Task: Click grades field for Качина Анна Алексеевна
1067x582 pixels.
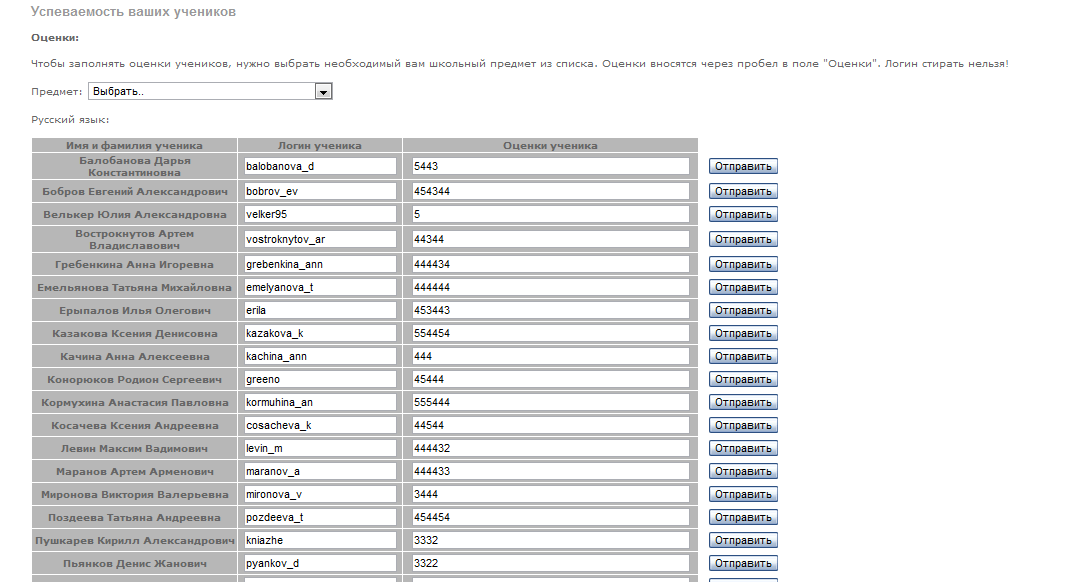Action: [x=550, y=356]
